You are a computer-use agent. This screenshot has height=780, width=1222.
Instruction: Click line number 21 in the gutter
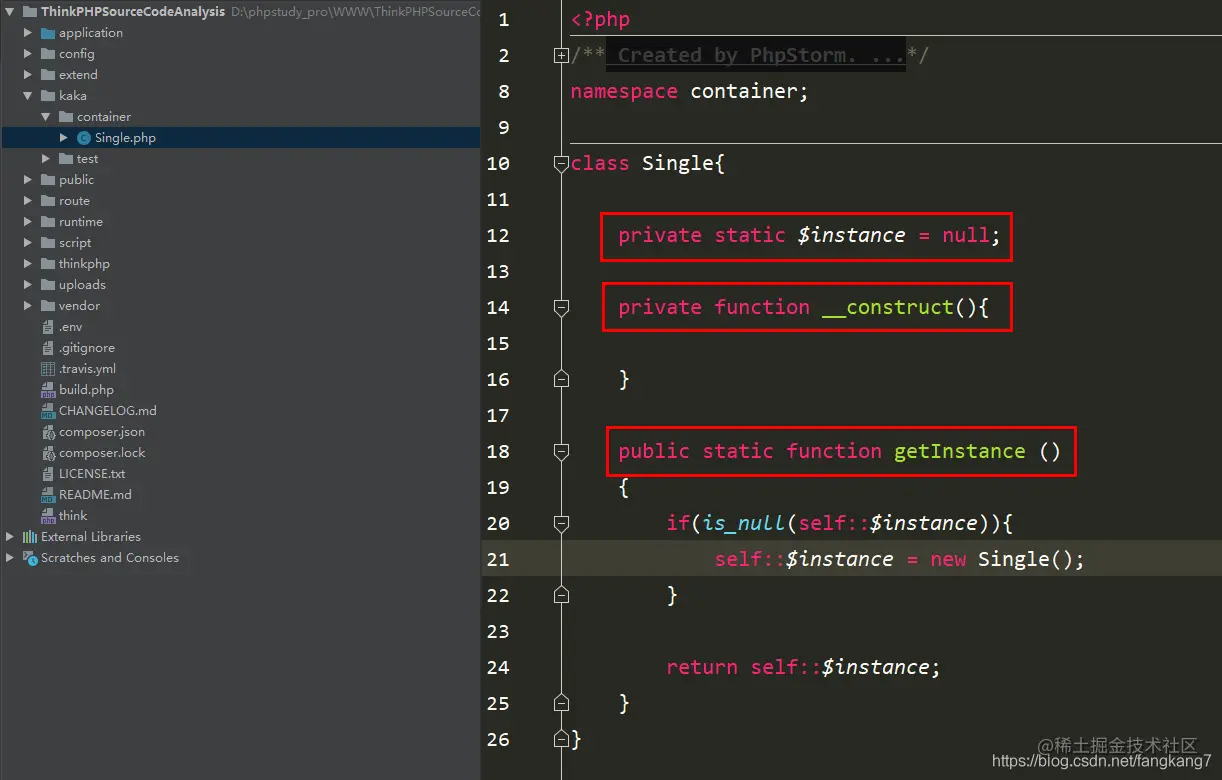(x=498, y=560)
